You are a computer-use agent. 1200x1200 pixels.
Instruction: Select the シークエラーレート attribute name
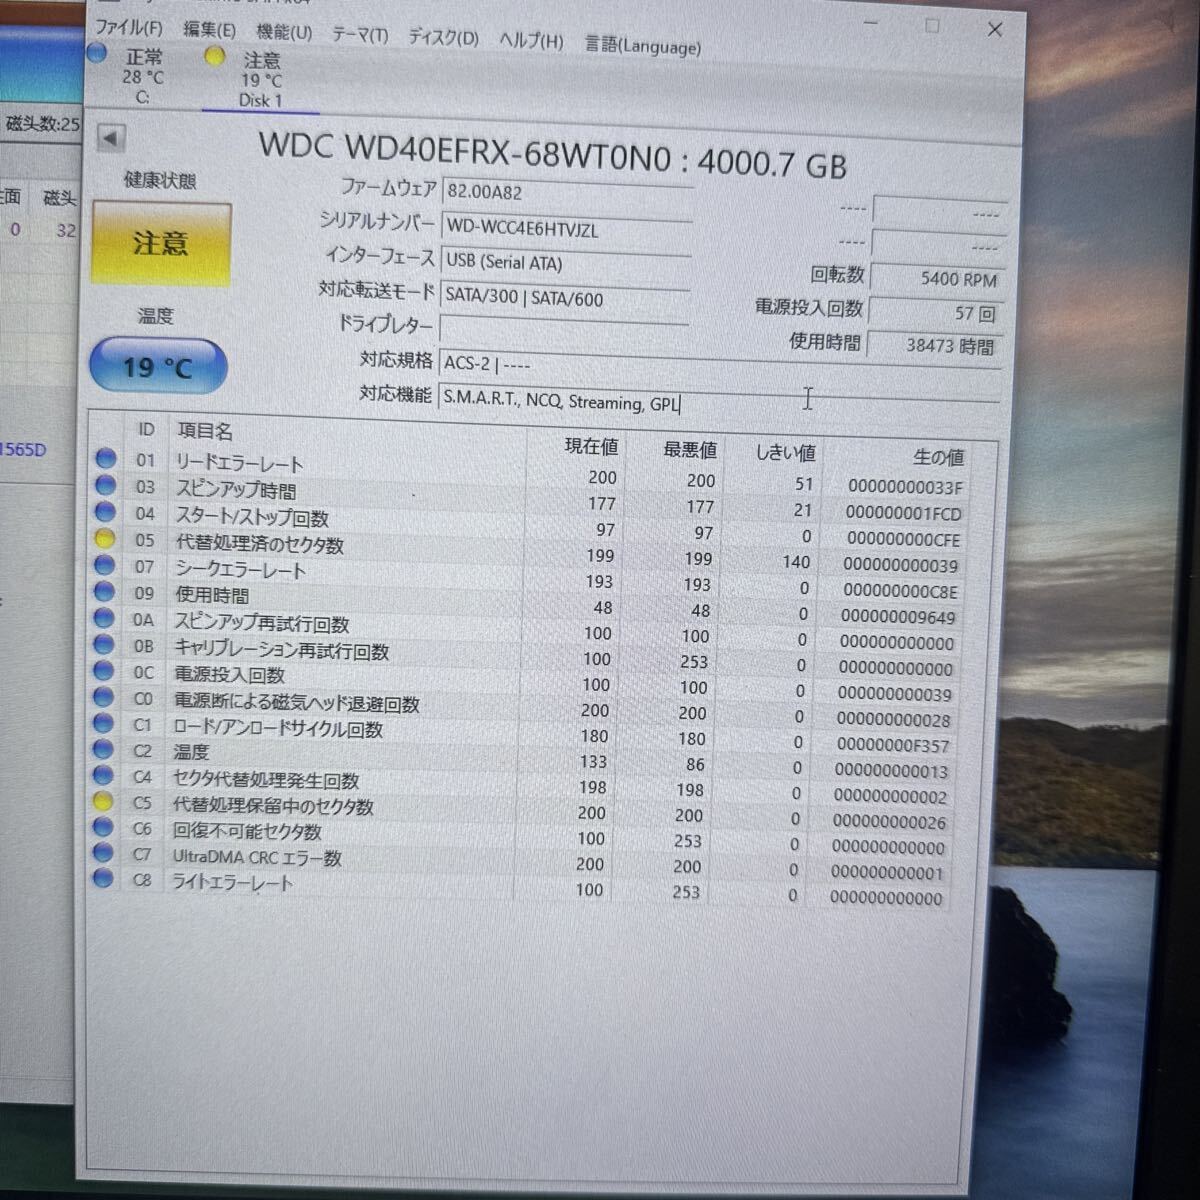pyautogui.click(x=241, y=570)
